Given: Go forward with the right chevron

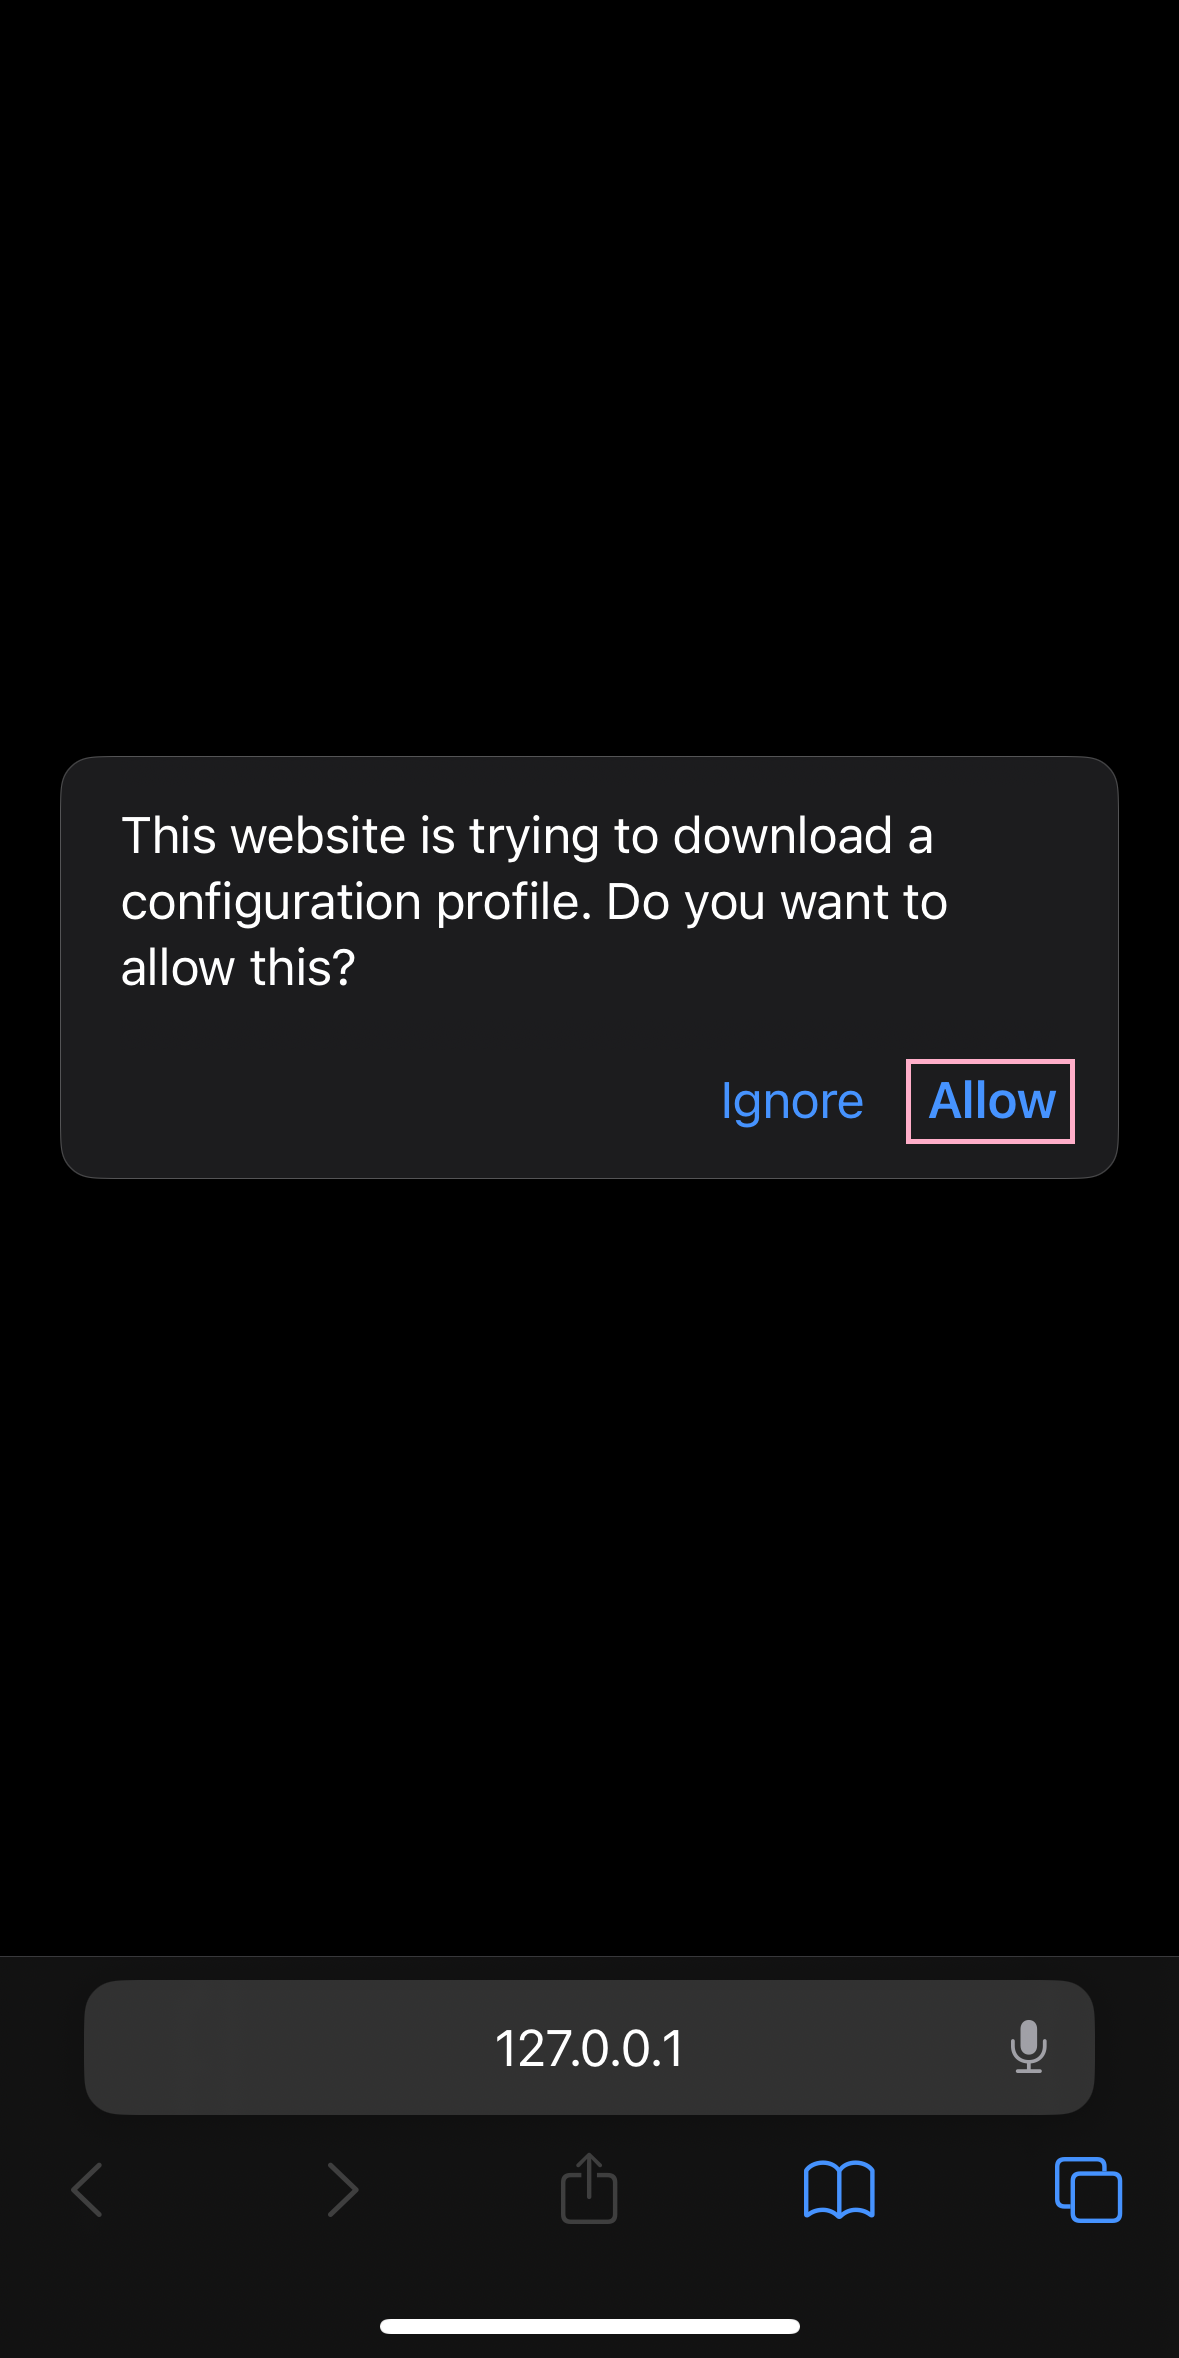Looking at the screenshot, I should click(x=343, y=2190).
